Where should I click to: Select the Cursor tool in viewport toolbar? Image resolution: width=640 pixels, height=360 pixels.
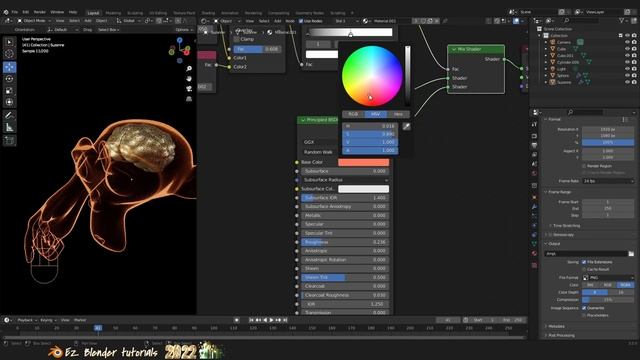[9, 53]
